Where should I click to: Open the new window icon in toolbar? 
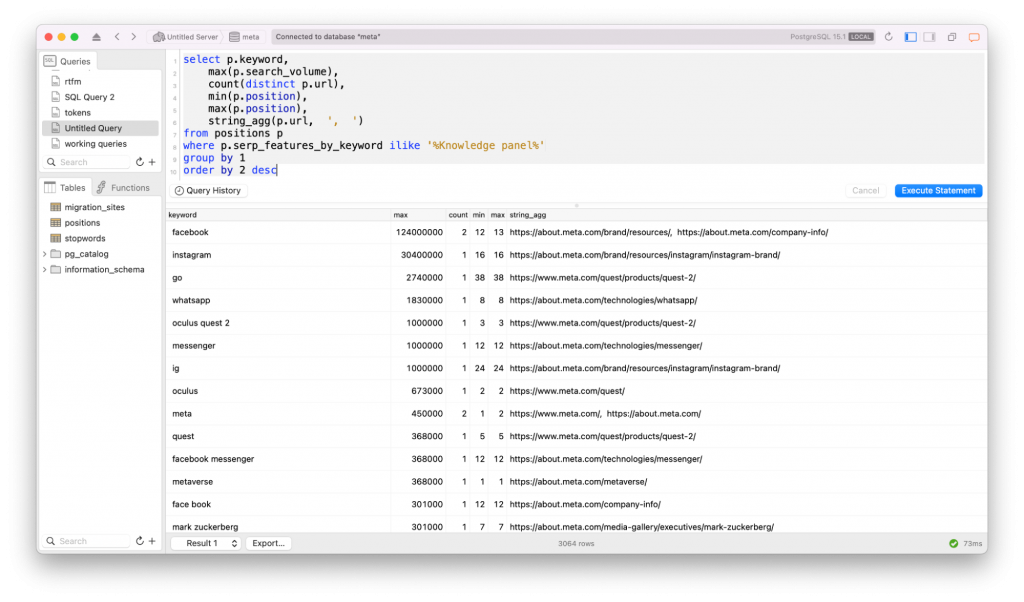click(952, 37)
